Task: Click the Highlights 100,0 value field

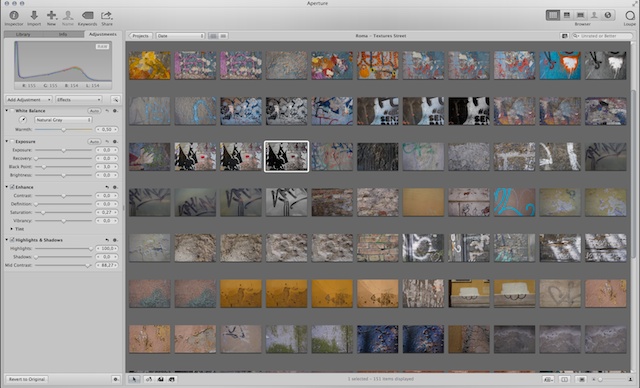Action: click(107, 248)
